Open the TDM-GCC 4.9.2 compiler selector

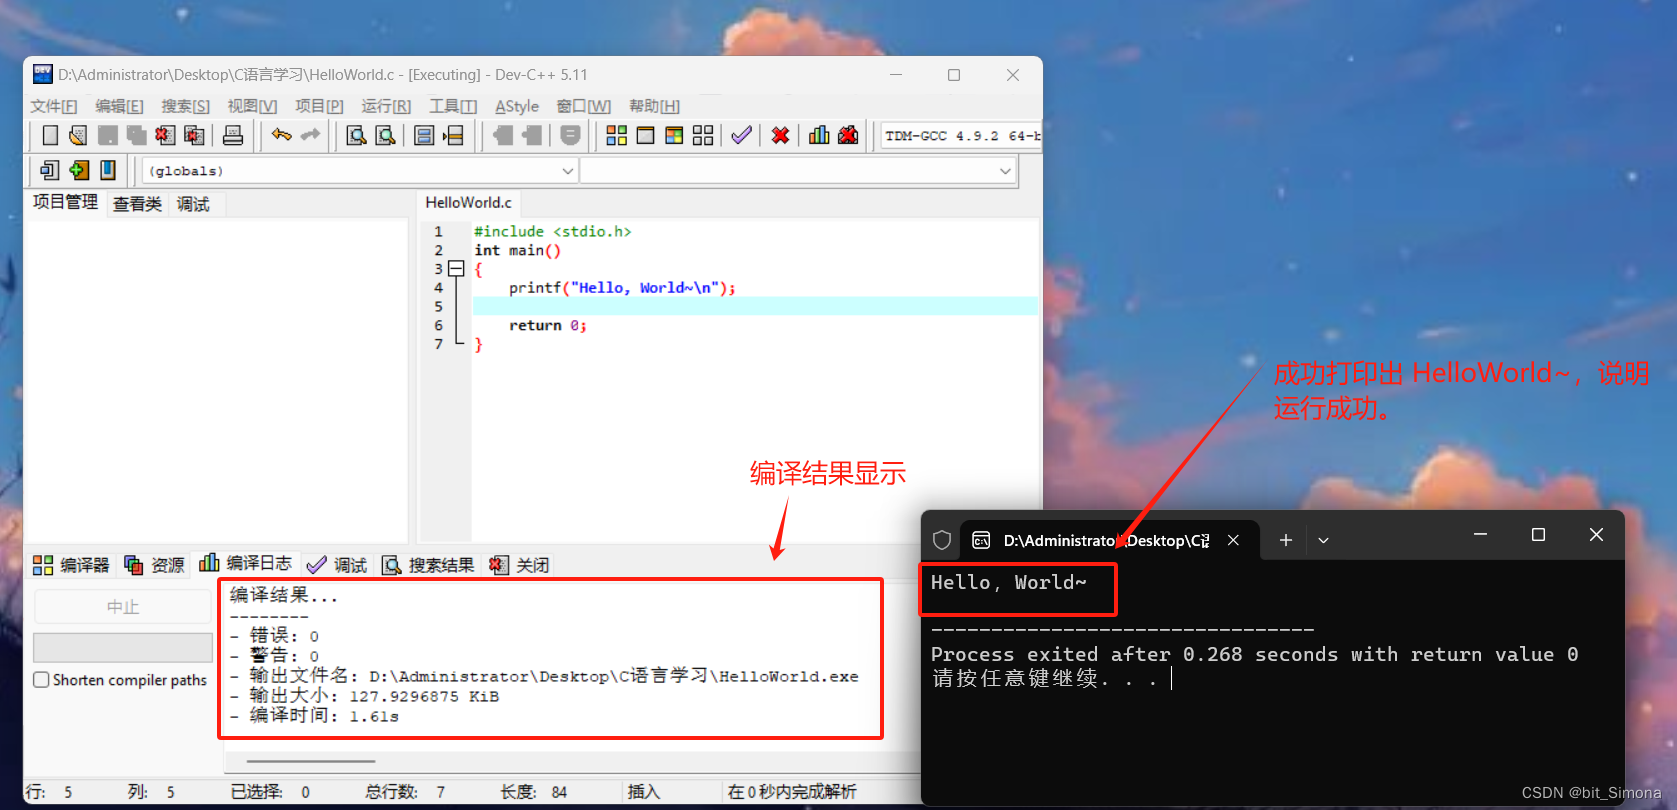960,136
